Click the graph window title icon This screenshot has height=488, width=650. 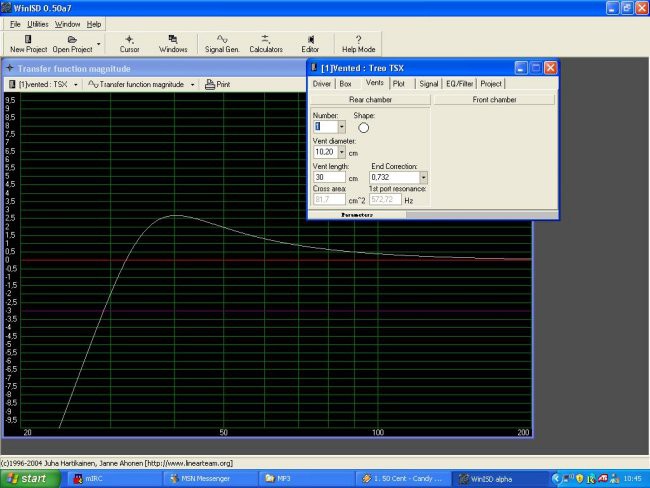[x=10, y=68]
